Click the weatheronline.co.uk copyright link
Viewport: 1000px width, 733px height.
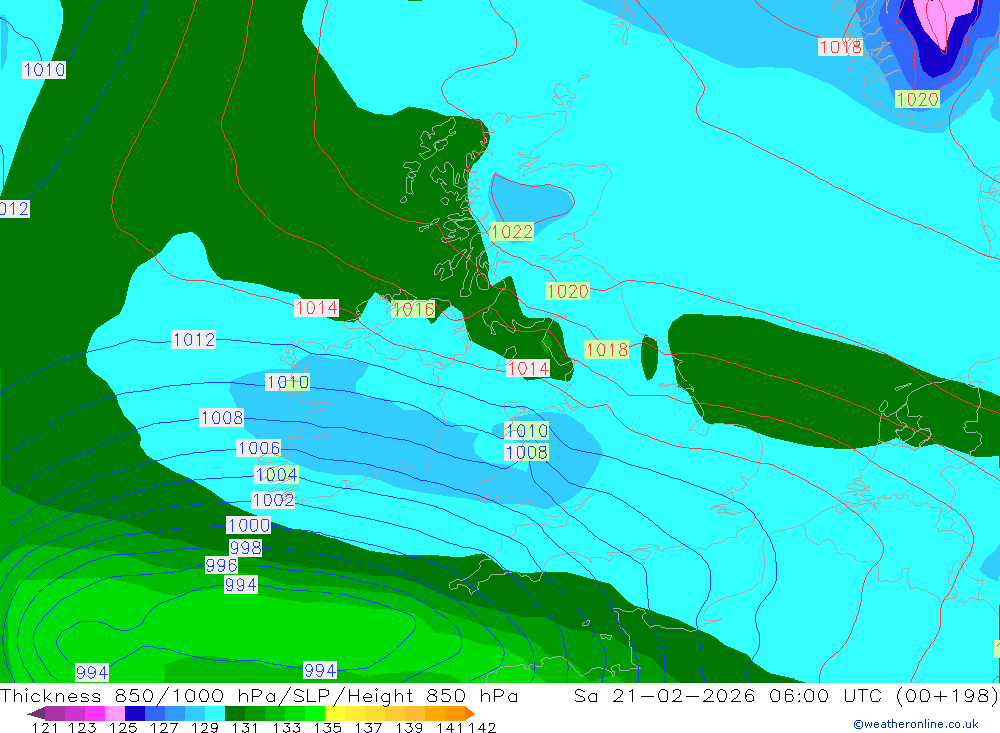pyautogui.click(x=916, y=724)
